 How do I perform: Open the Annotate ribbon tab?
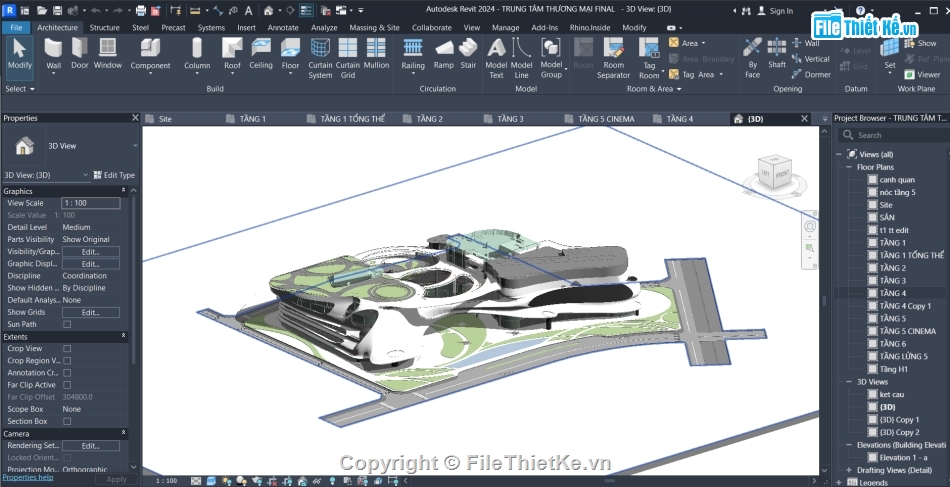pyautogui.click(x=283, y=27)
